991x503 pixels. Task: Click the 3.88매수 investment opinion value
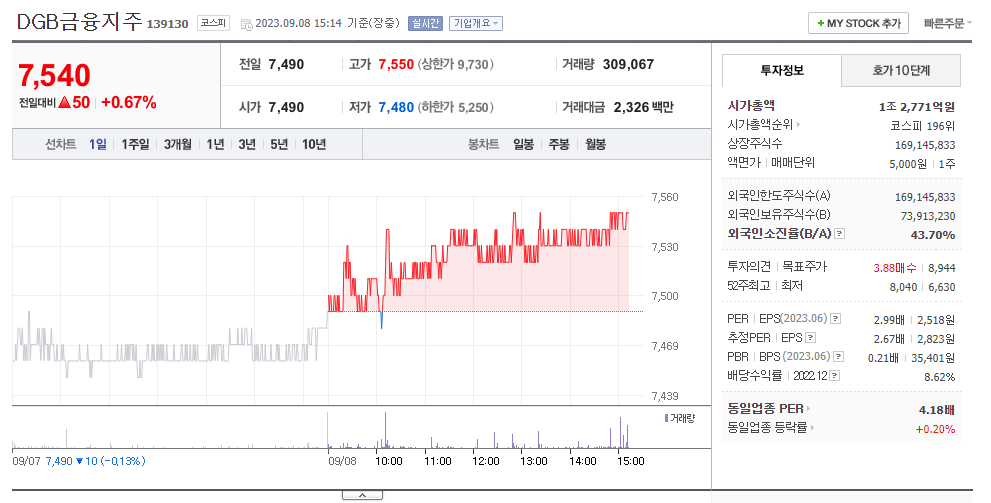coord(894,268)
